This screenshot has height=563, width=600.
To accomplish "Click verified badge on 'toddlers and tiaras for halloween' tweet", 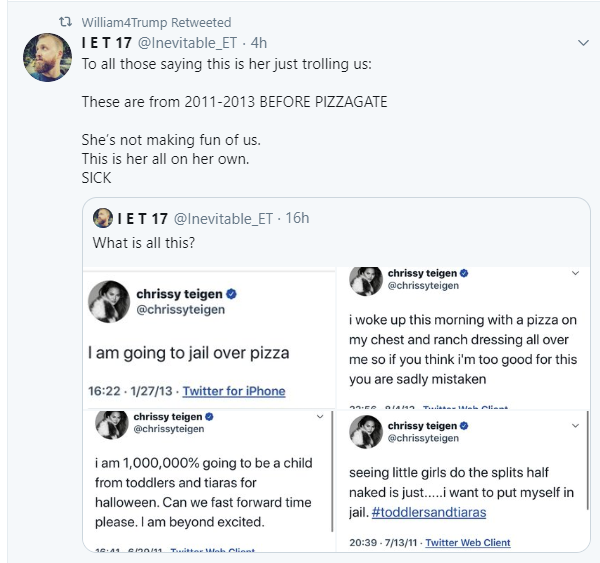I will [x=209, y=416].
